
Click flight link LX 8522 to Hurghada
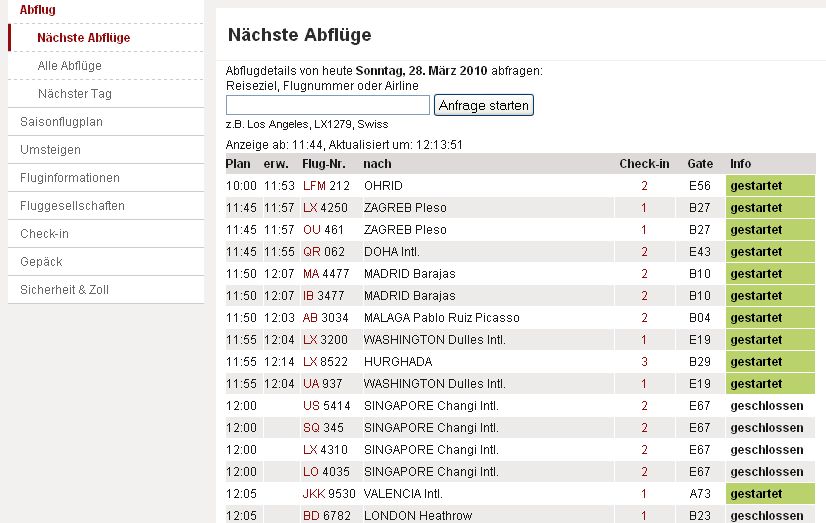click(x=326, y=362)
